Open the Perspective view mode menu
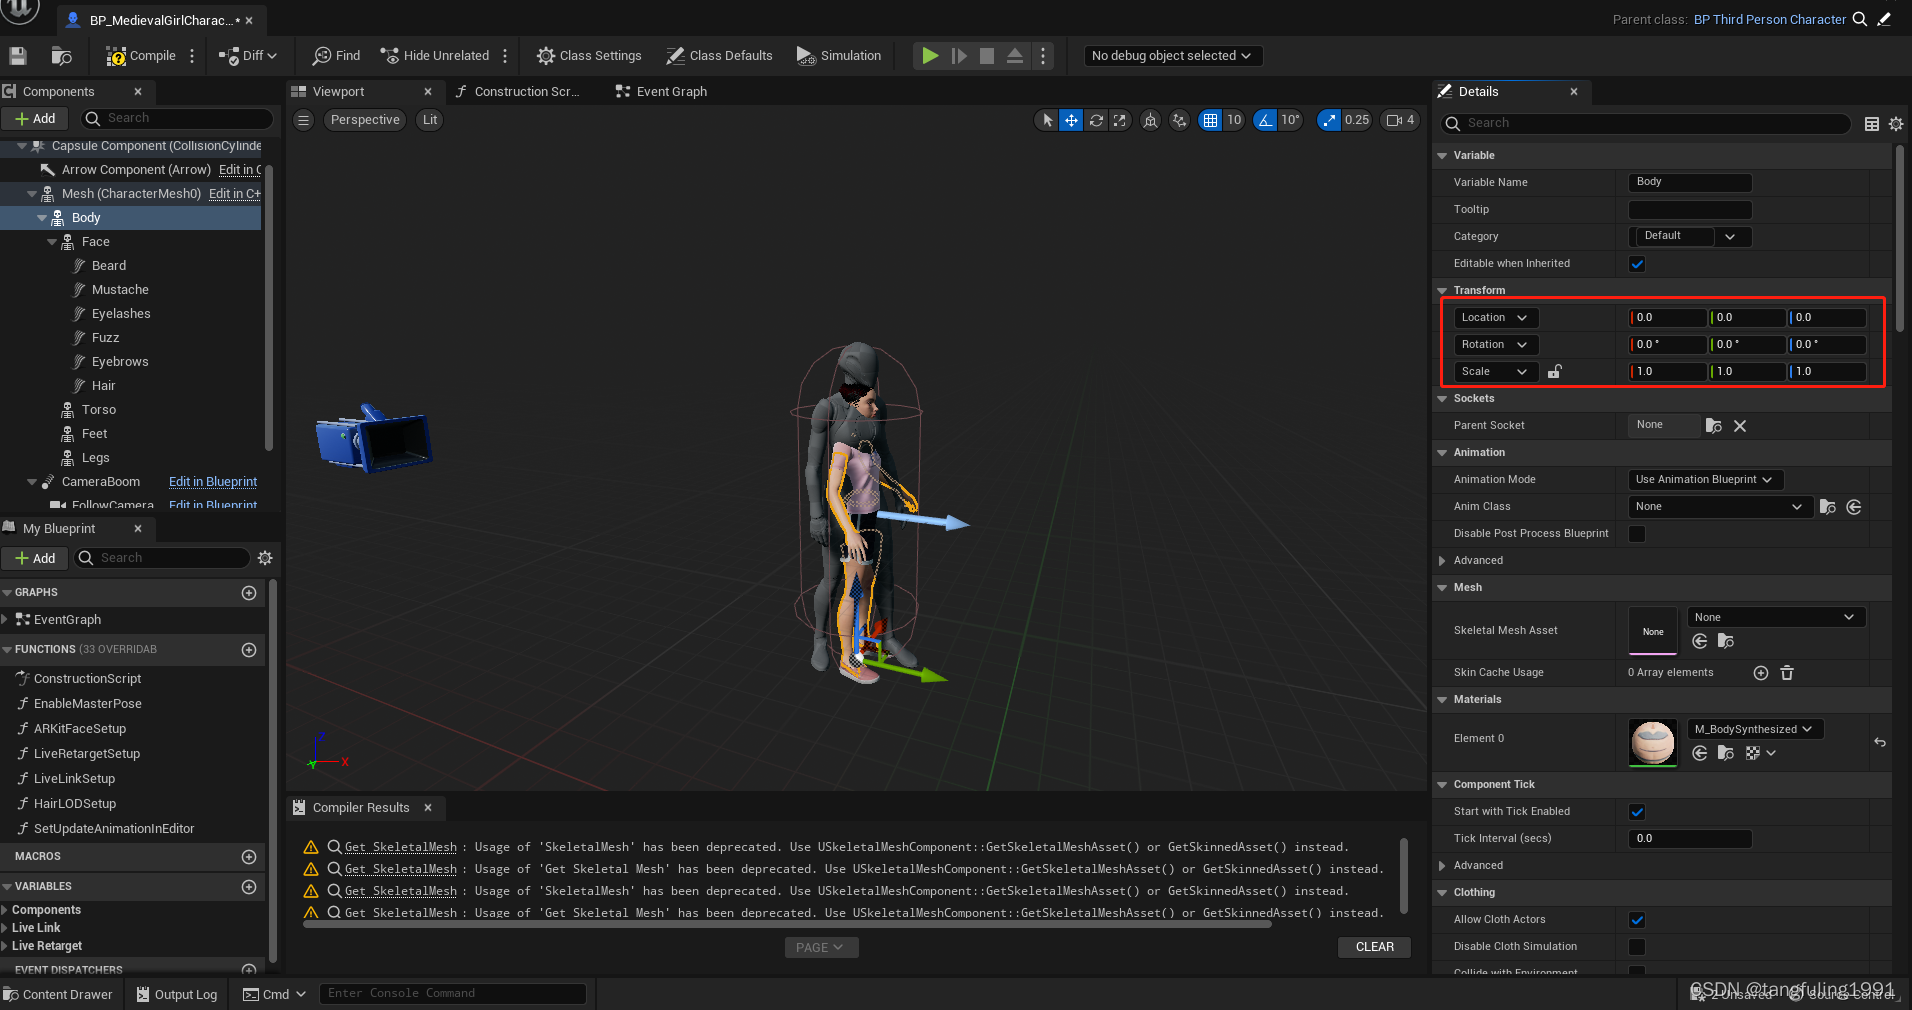Screen dimensions: 1912x1010 click(x=365, y=120)
